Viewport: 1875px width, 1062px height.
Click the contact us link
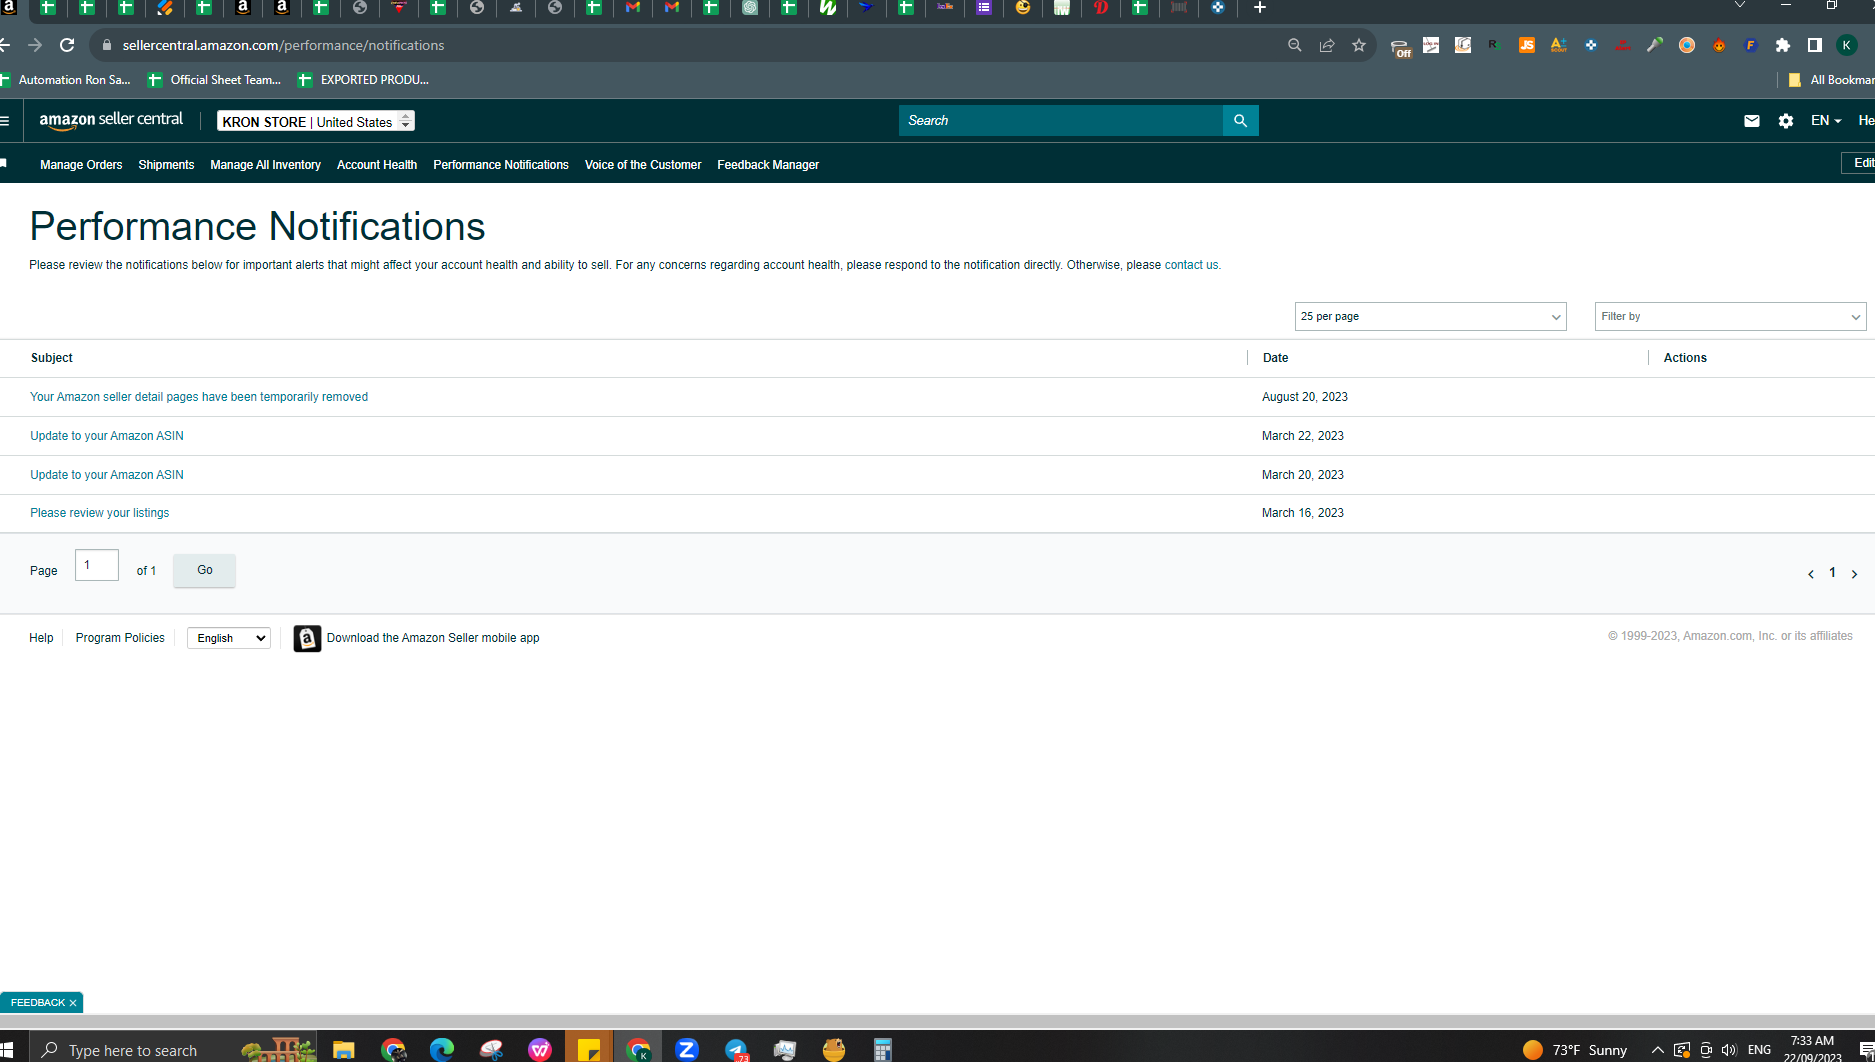coord(1191,265)
